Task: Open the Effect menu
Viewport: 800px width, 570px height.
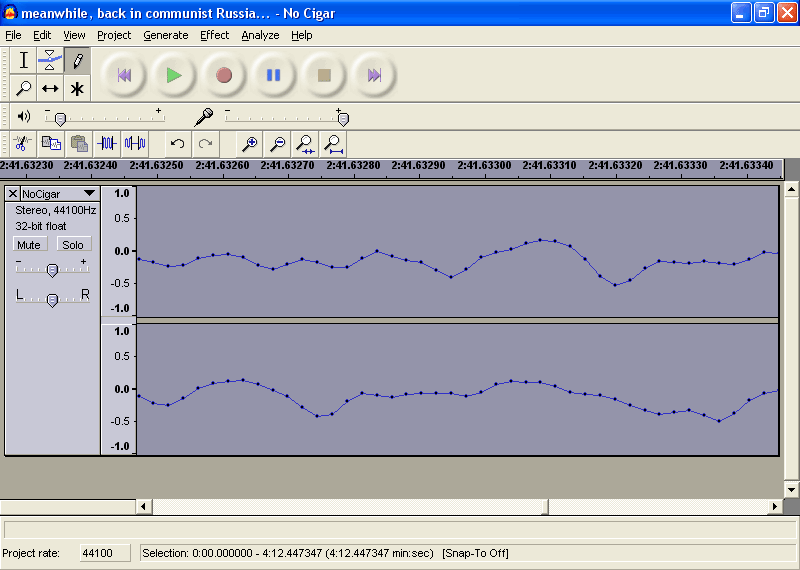Action: pos(214,35)
